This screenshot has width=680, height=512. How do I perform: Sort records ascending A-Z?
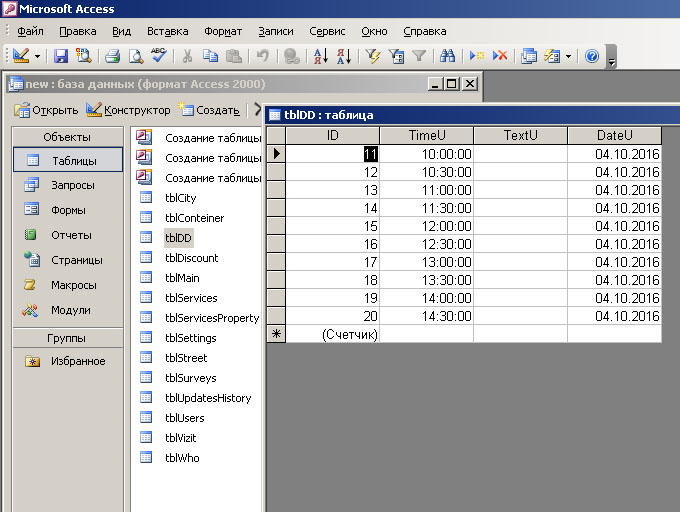click(320, 57)
